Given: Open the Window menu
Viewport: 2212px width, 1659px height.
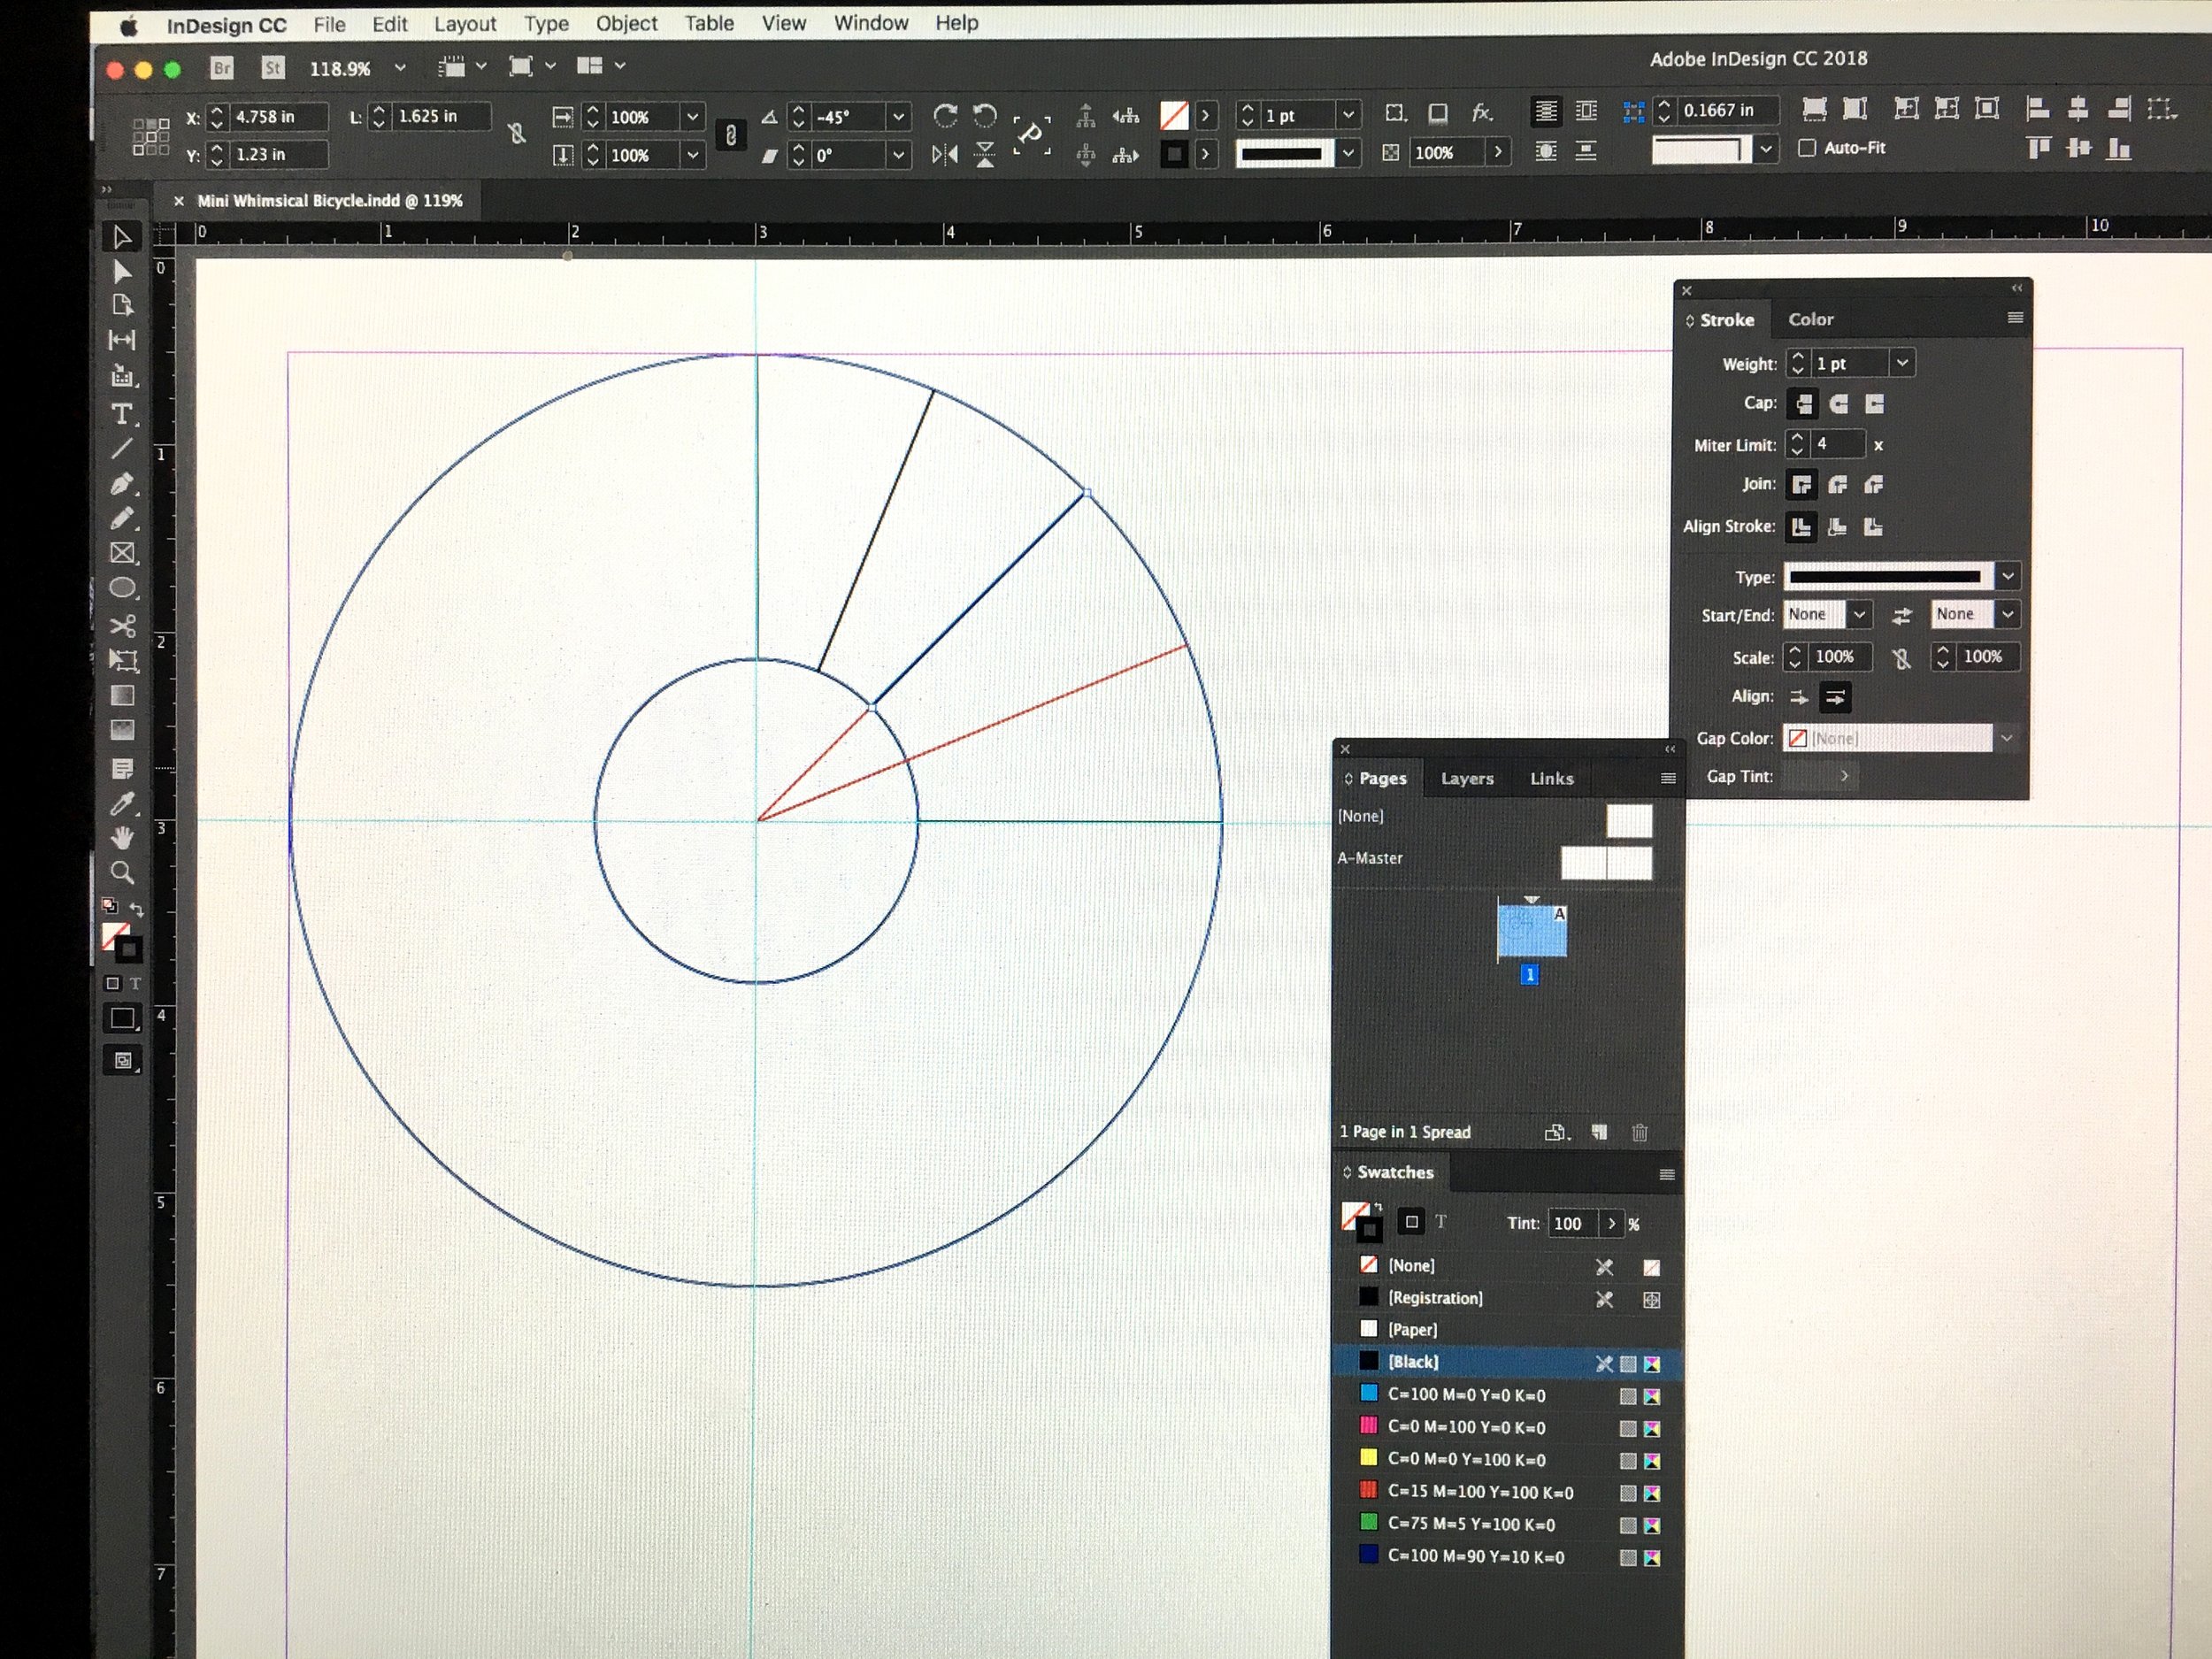Looking at the screenshot, I should (x=871, y=22).
